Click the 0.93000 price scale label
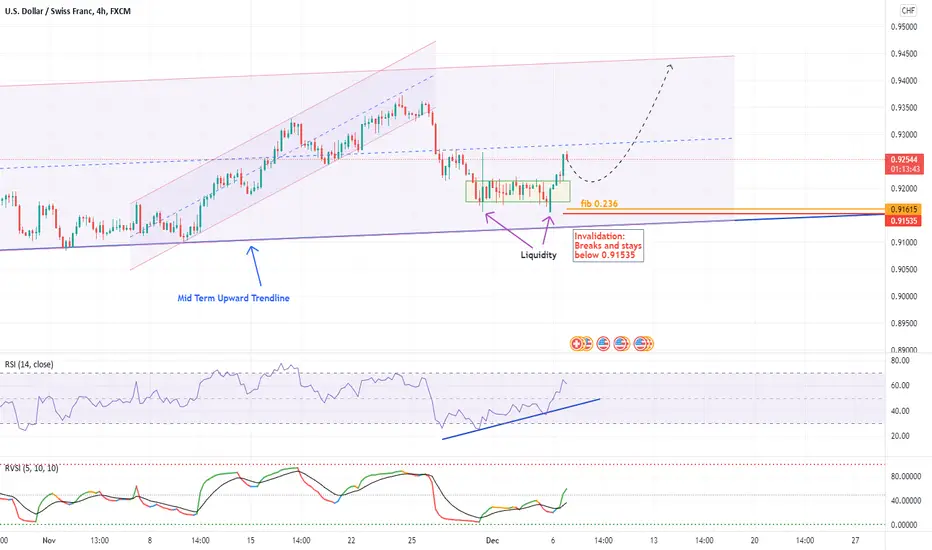The width and height of the screenshot is (932, 550). (x=903, y=135)
